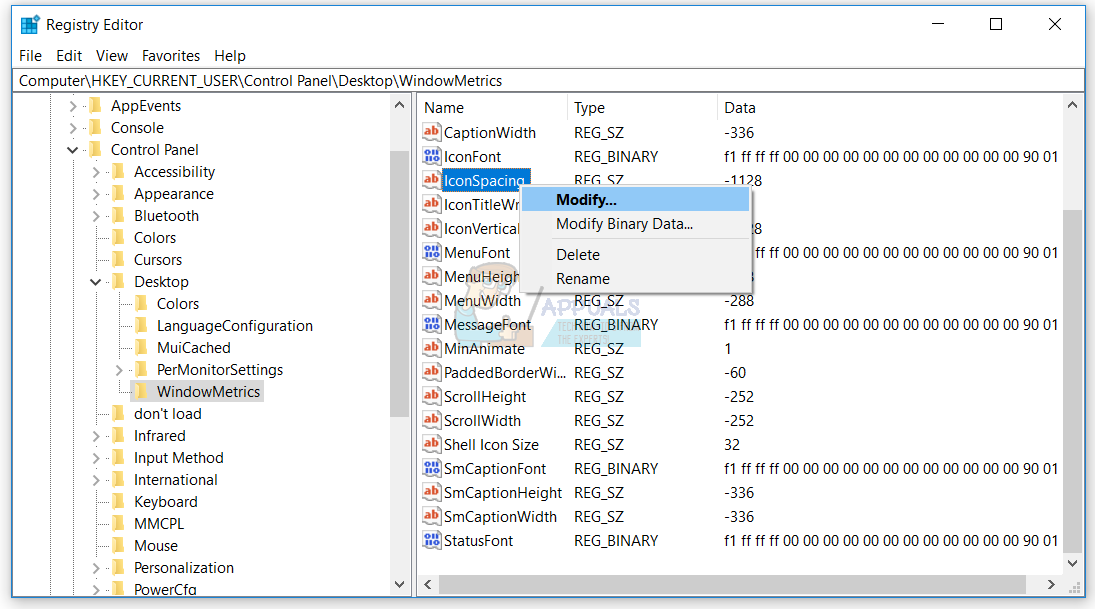Open the Favorites menu
Image resolution: width=1095 pixels, height=609 pixels.
click(x=171, y=56)
